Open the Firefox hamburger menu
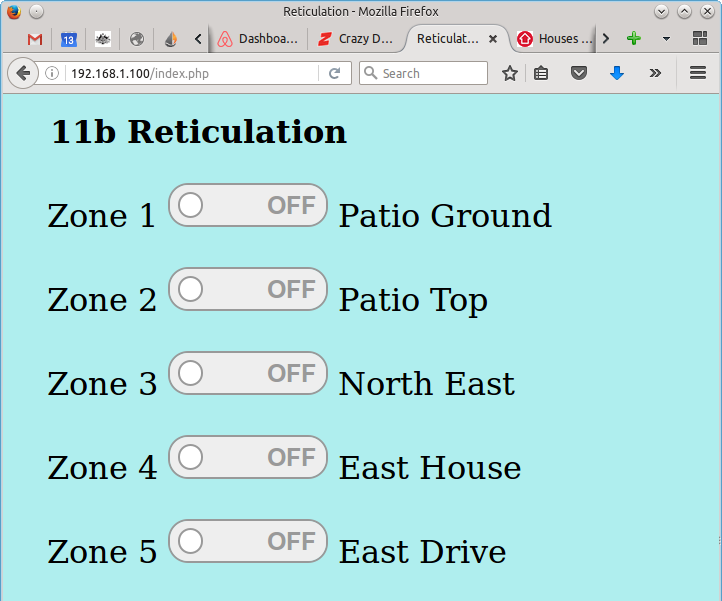The height and width of the screenshot is (601, 722). 698,73
